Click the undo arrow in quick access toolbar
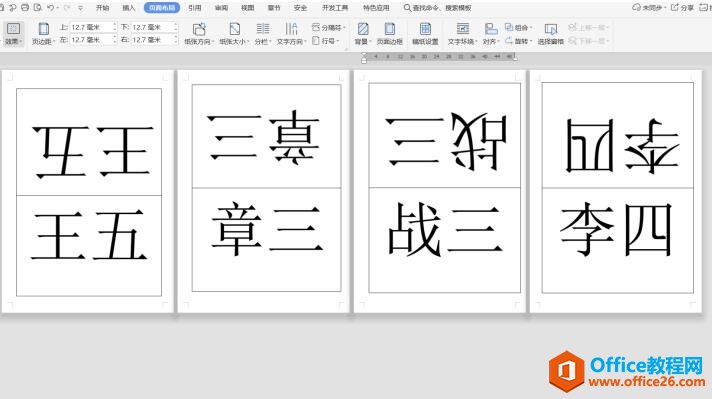 coord(50,8)
